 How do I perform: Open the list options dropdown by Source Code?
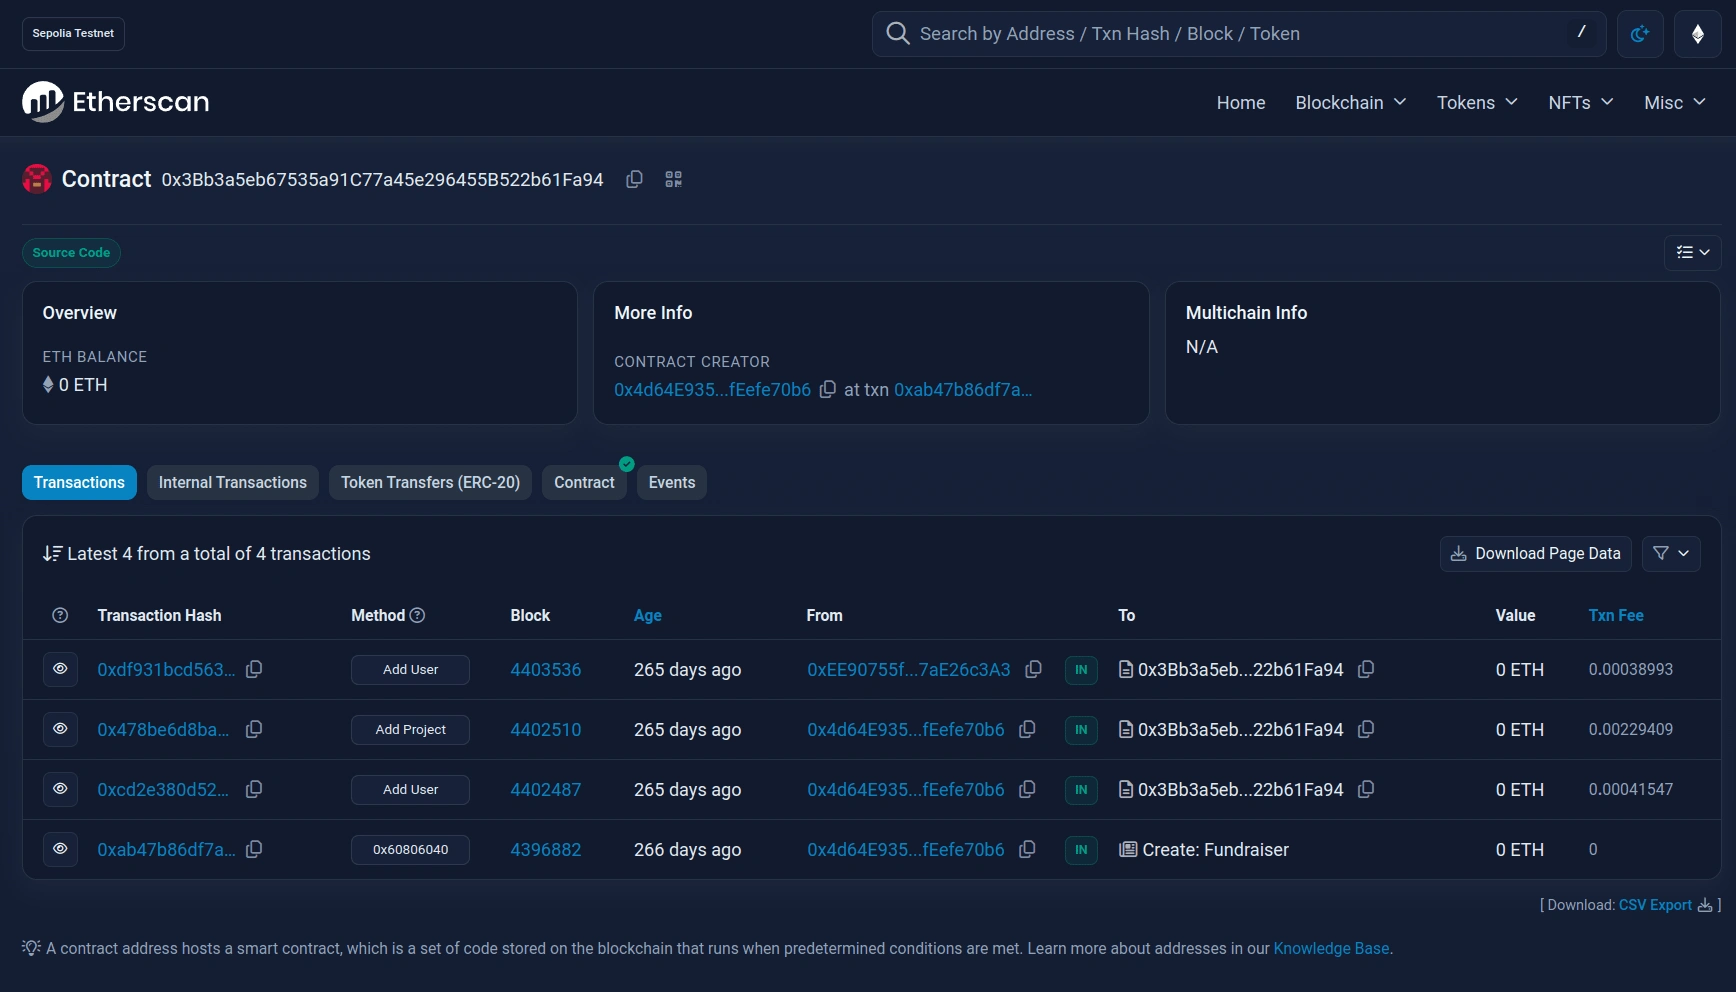[1693, 253]
